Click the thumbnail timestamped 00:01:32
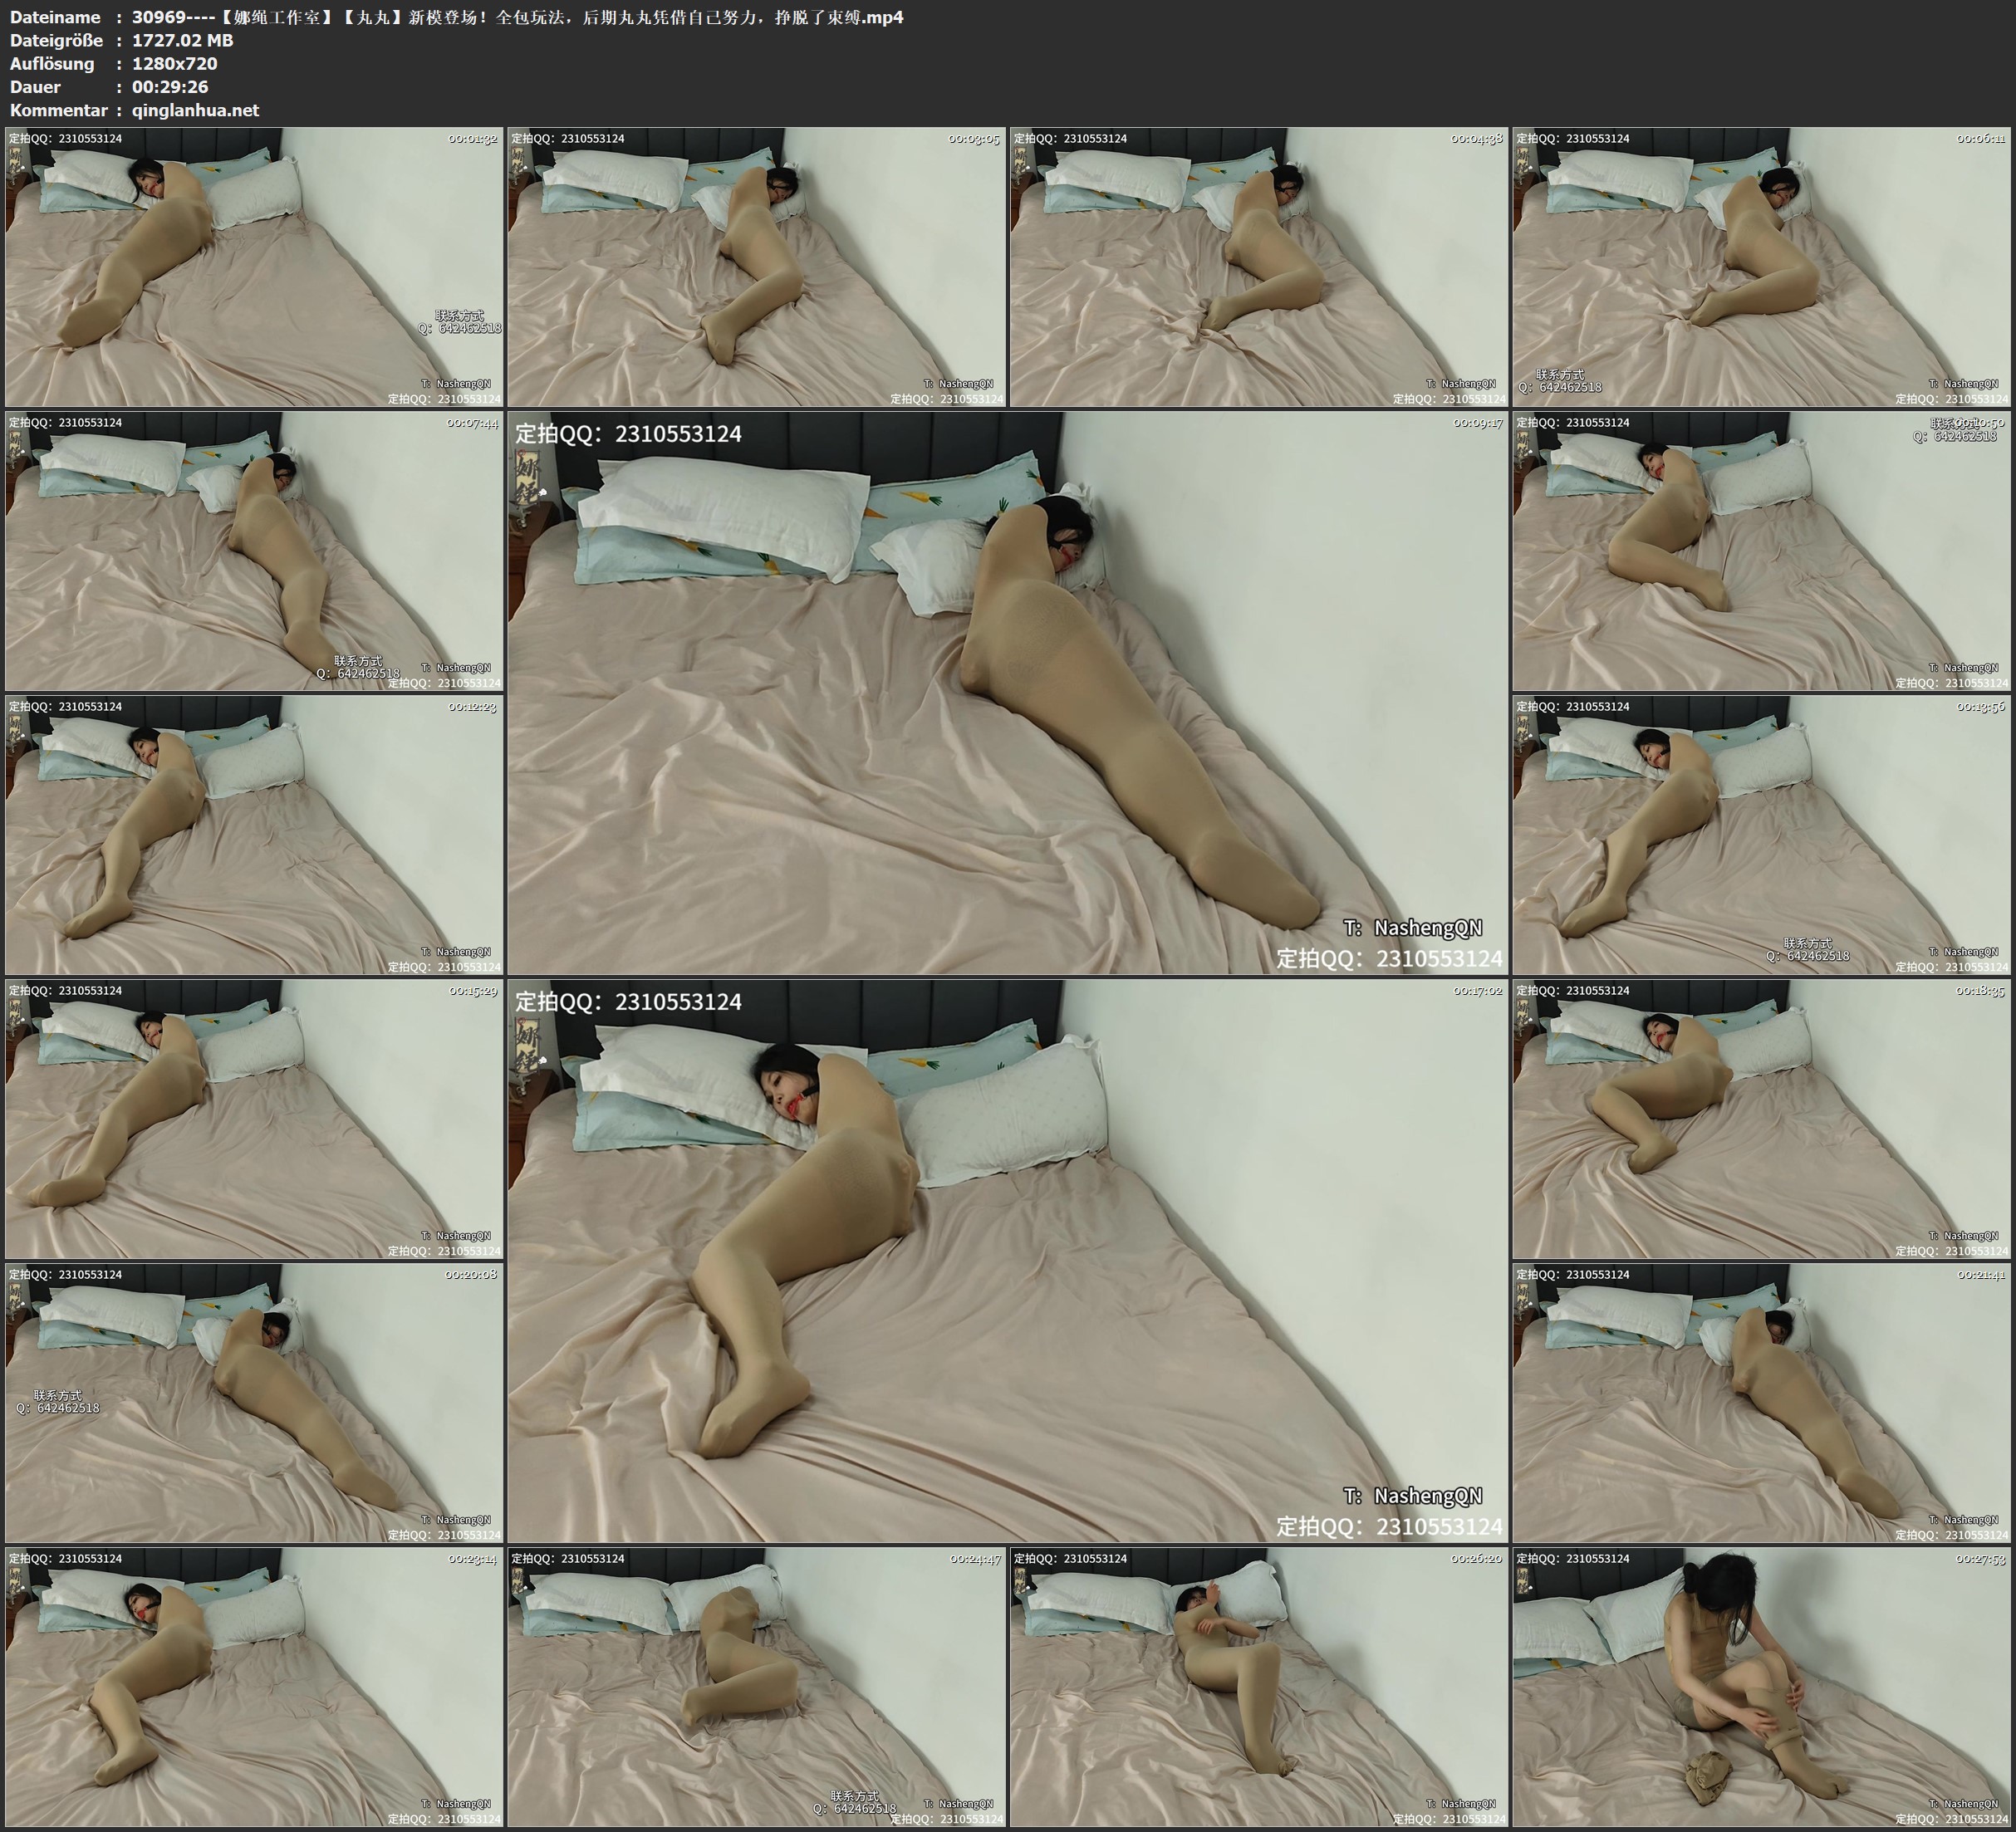This screenshot has height=1832, width=2016. click(x=254, y=267)
